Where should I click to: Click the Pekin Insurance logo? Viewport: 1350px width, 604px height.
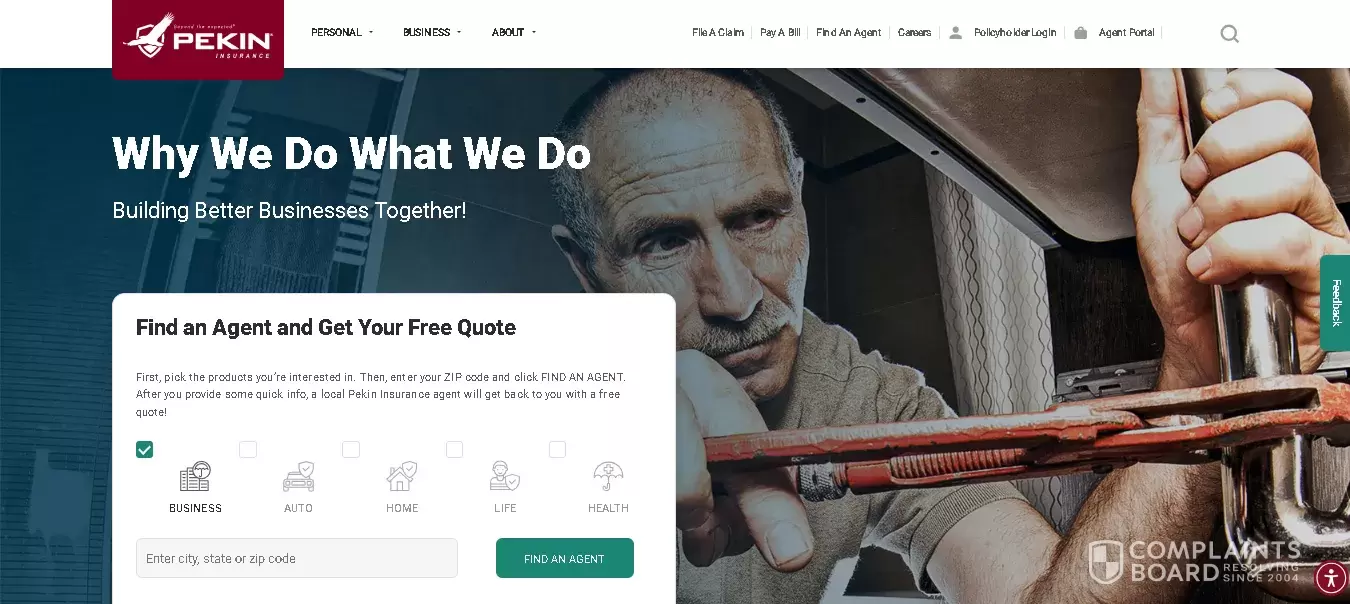click(197, 36)
